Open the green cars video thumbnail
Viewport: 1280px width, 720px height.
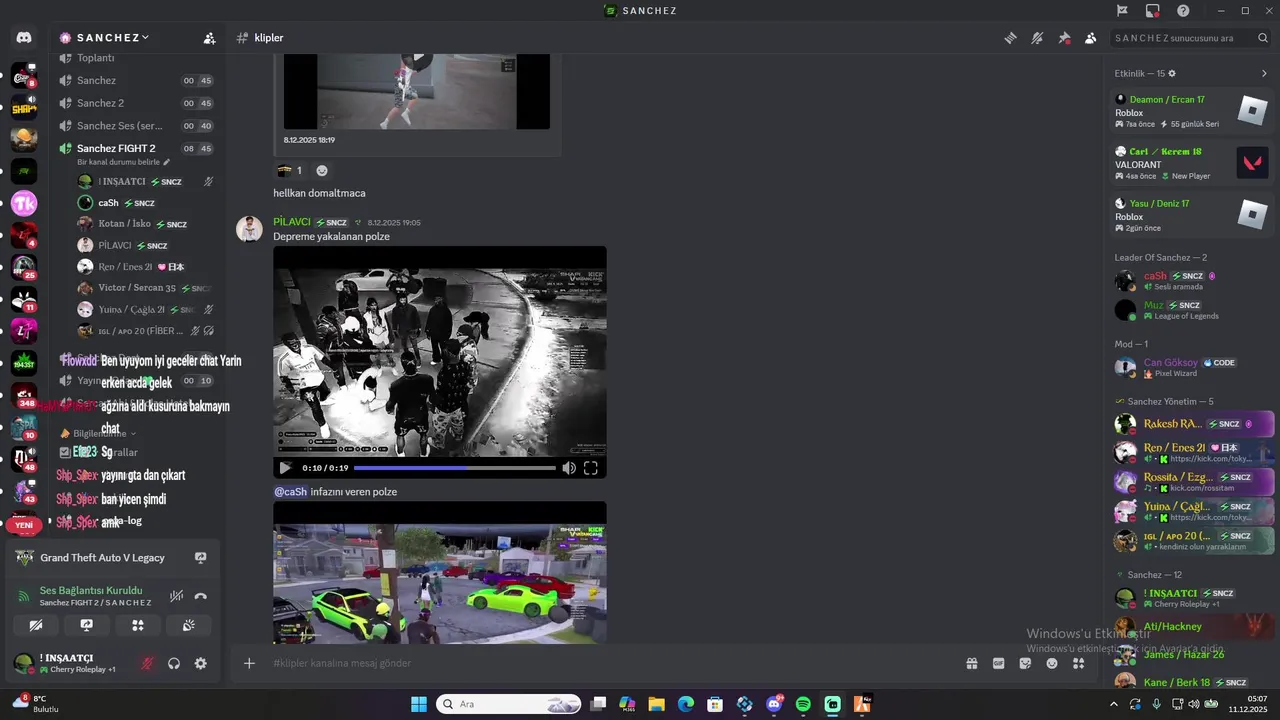(x=440, y=572)
